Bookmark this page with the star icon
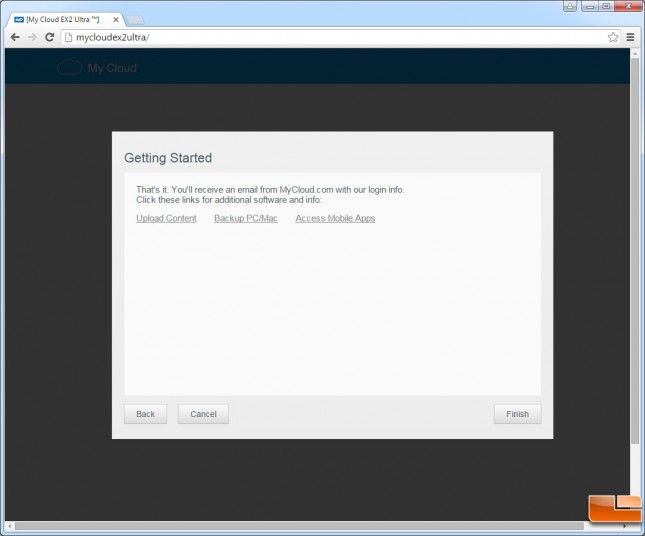645x536 pixels. (x=613, y=37)
